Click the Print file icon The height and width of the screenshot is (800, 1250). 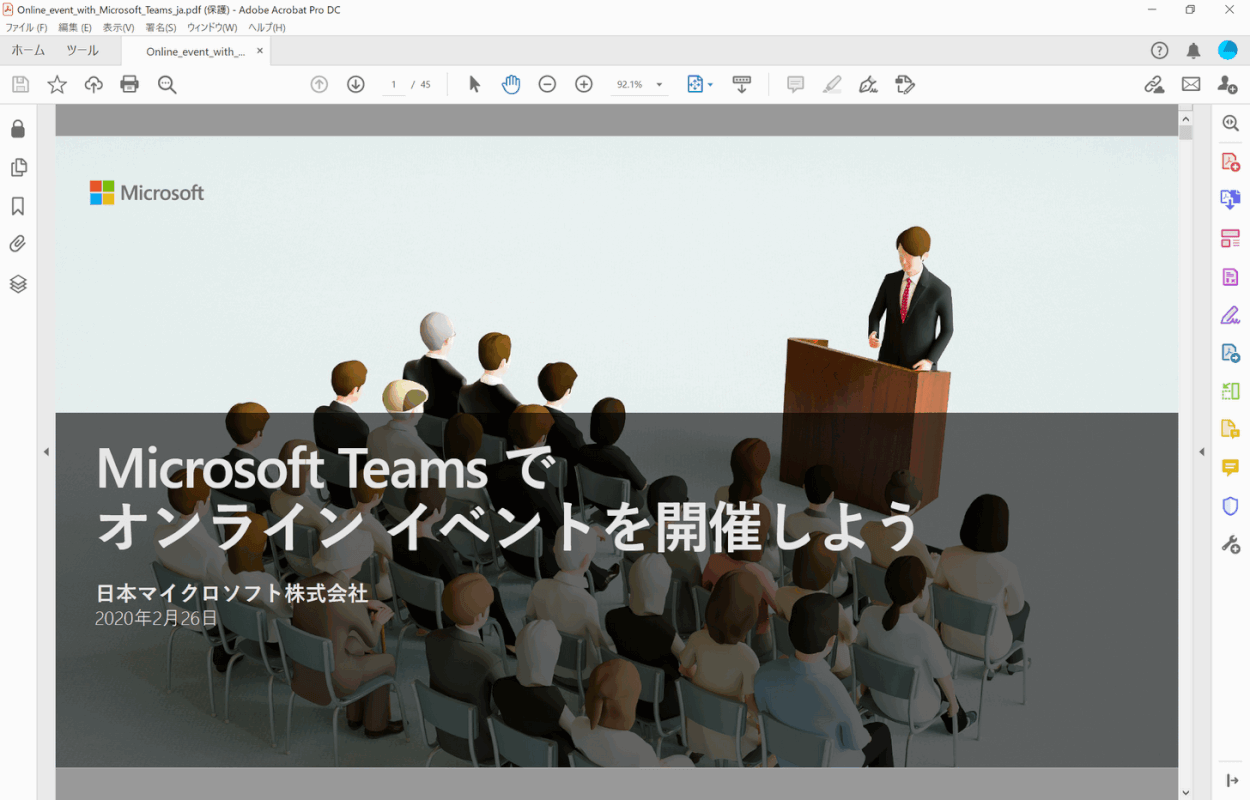point(129,85)
